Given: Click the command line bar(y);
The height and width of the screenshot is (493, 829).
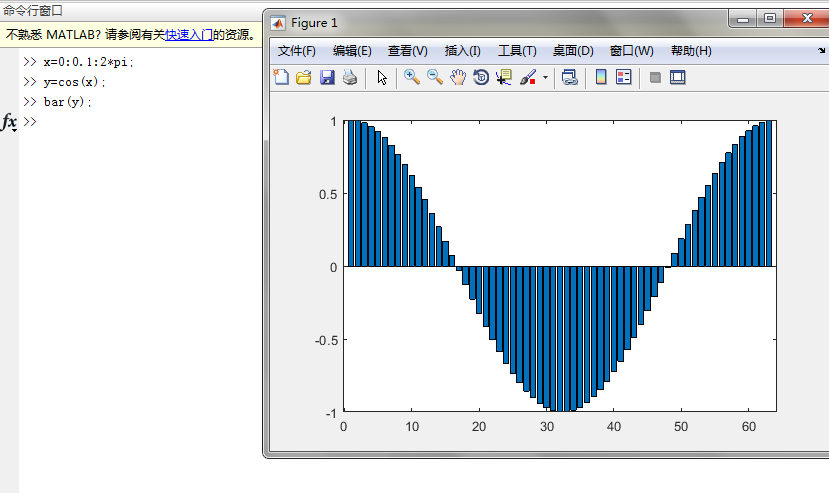Looking at the screenshot, I should click(68, 102).
